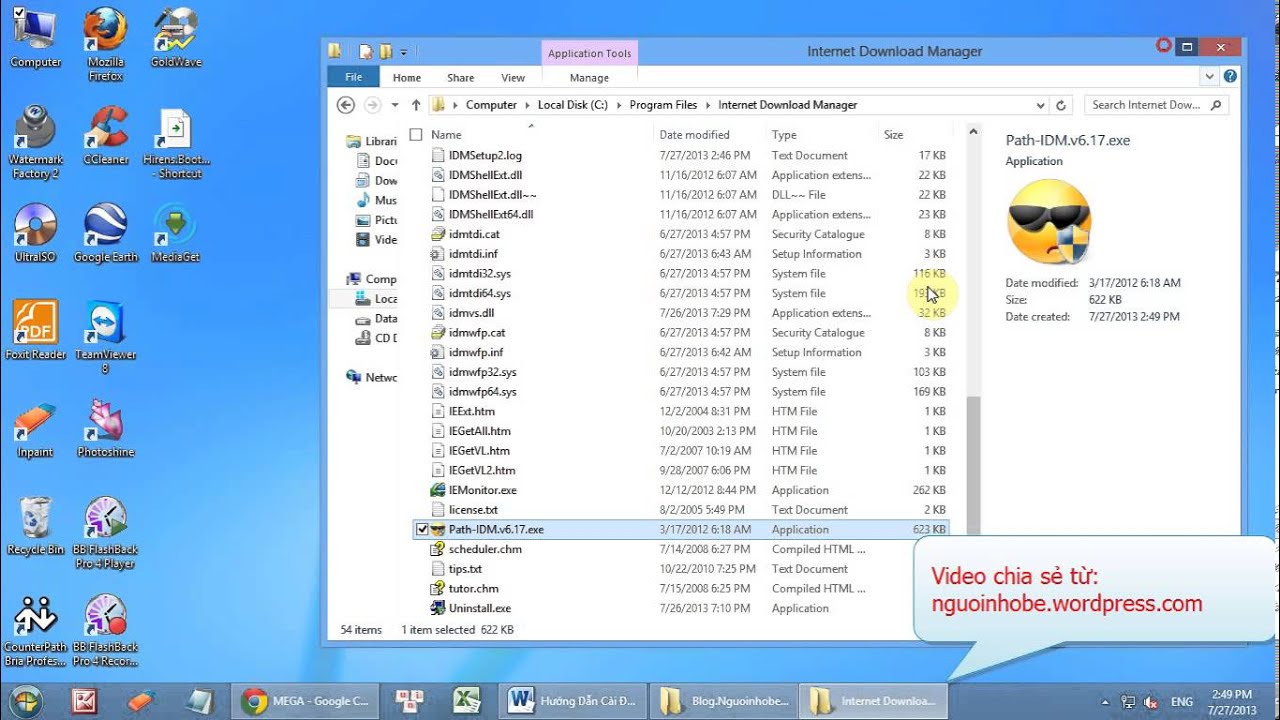
Task: Switch to MEGA Google Chrome taskbar window
Action: coord(306,701)
